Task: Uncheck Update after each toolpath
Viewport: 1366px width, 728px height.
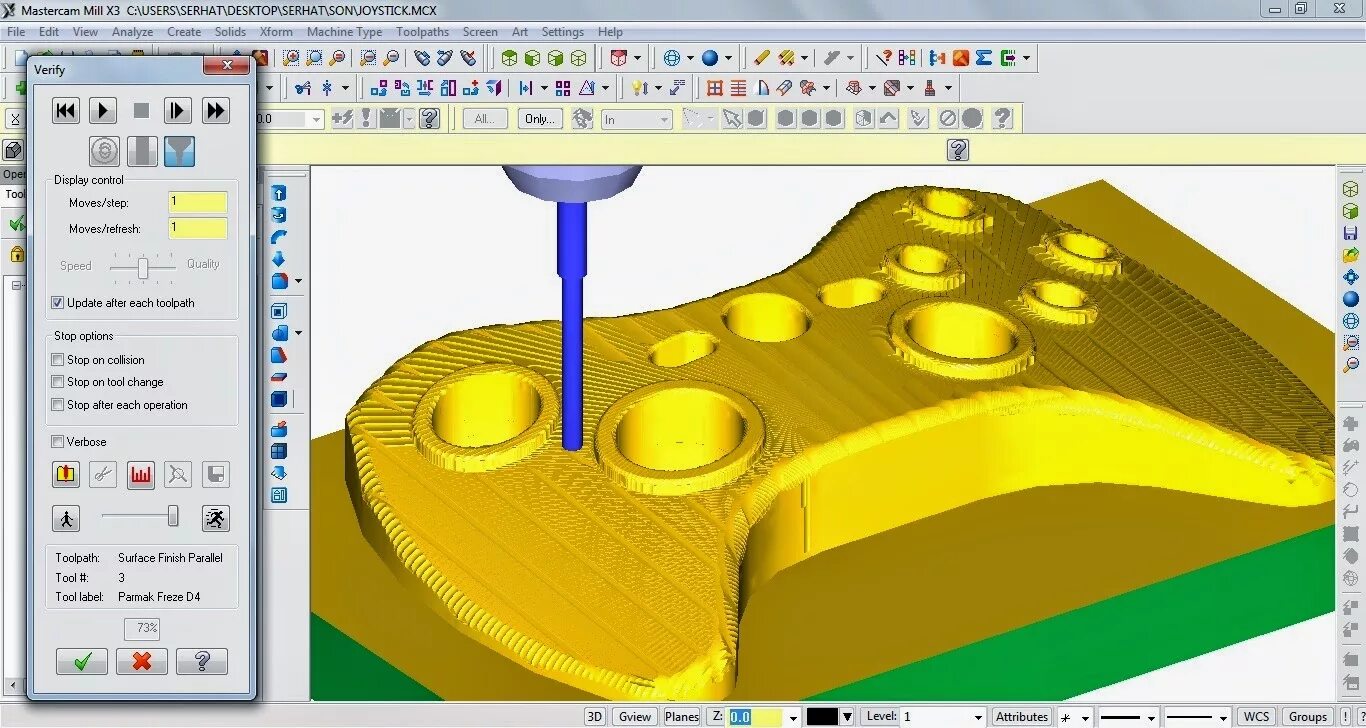Action: point(58,303)
